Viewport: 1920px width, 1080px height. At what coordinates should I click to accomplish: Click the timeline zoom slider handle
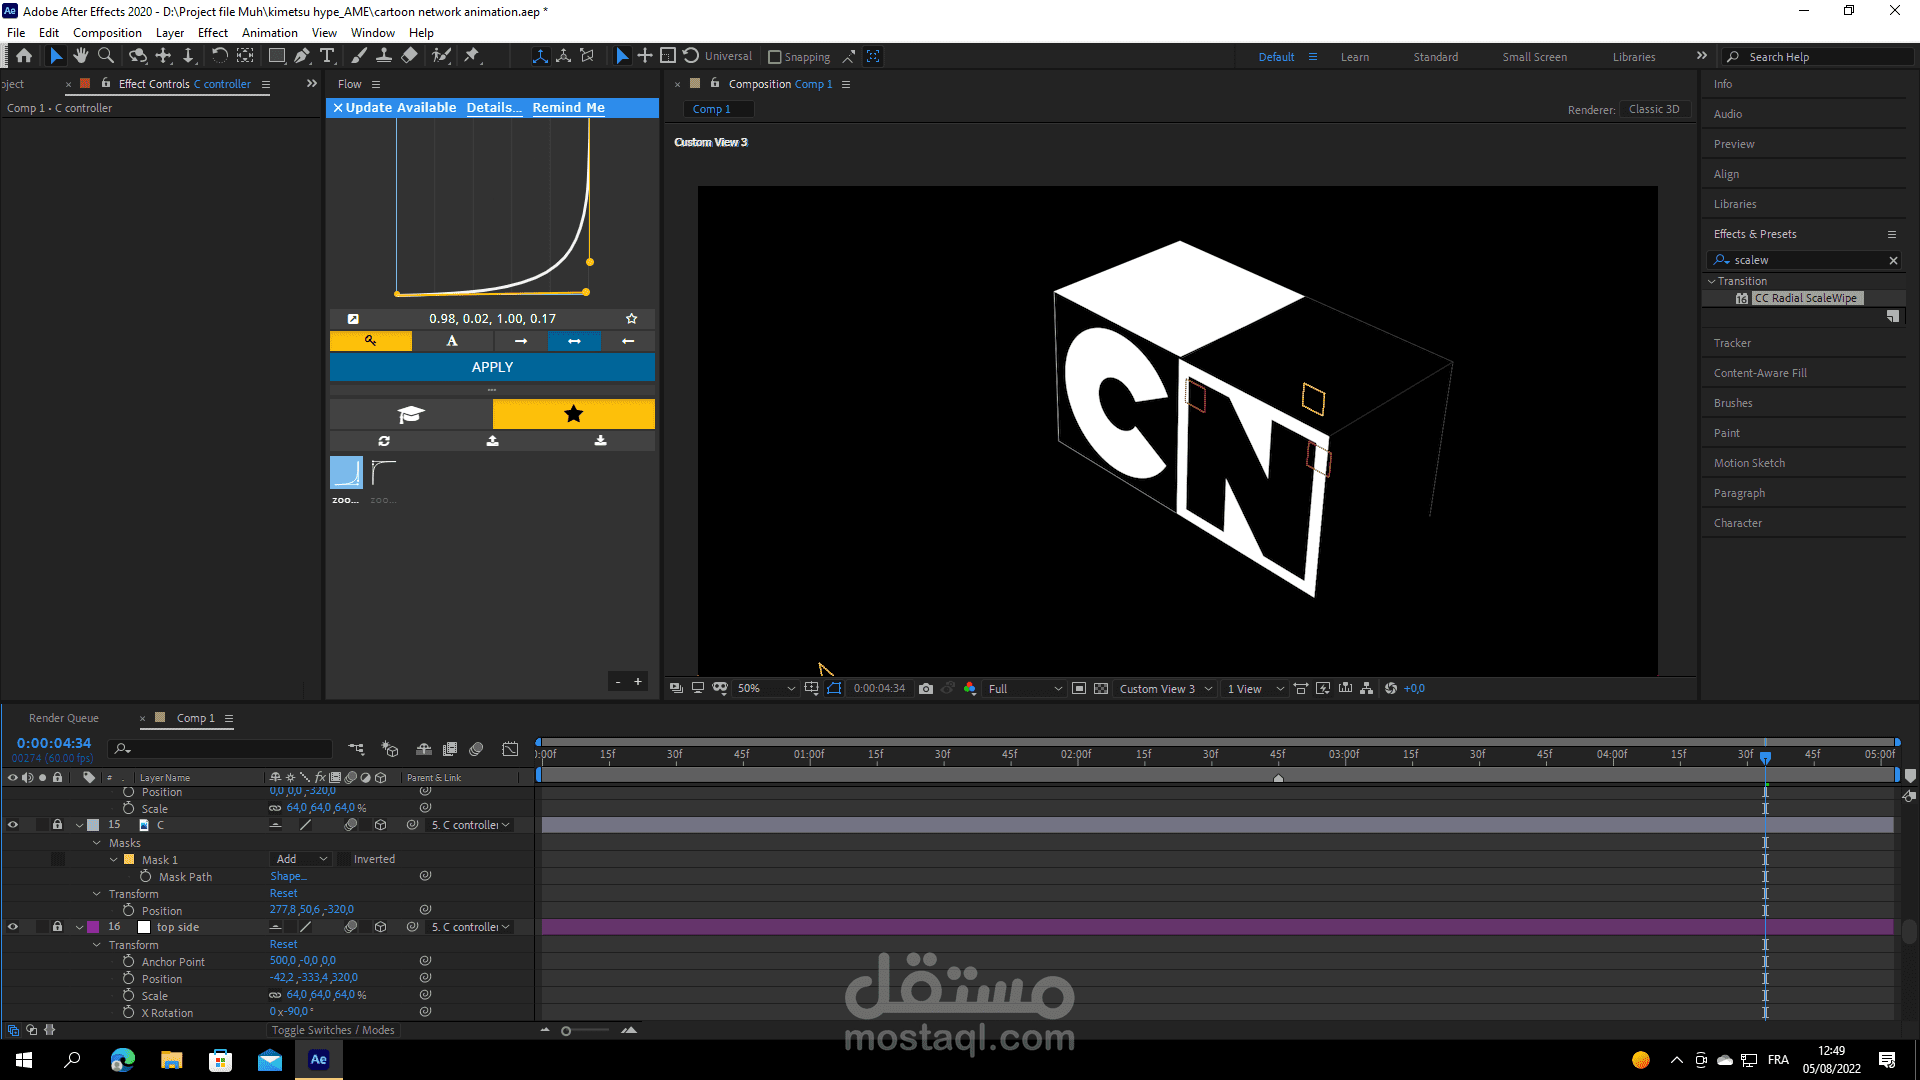click(x=566, y=1031)
